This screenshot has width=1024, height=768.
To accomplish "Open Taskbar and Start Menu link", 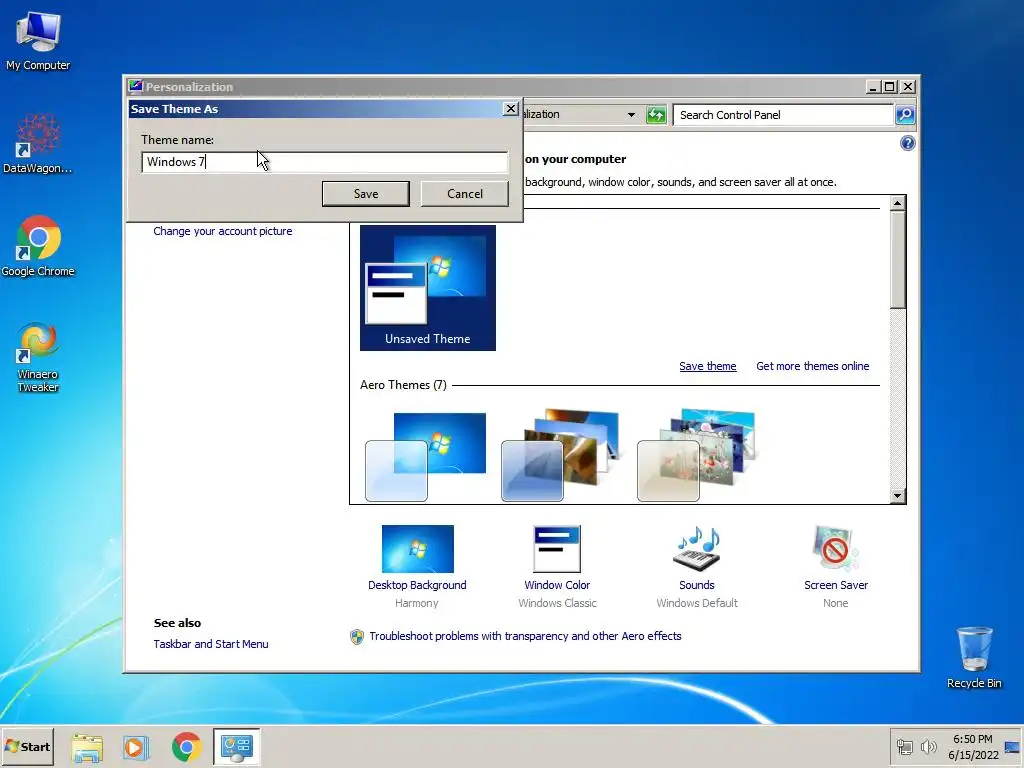I will (211, 644).
